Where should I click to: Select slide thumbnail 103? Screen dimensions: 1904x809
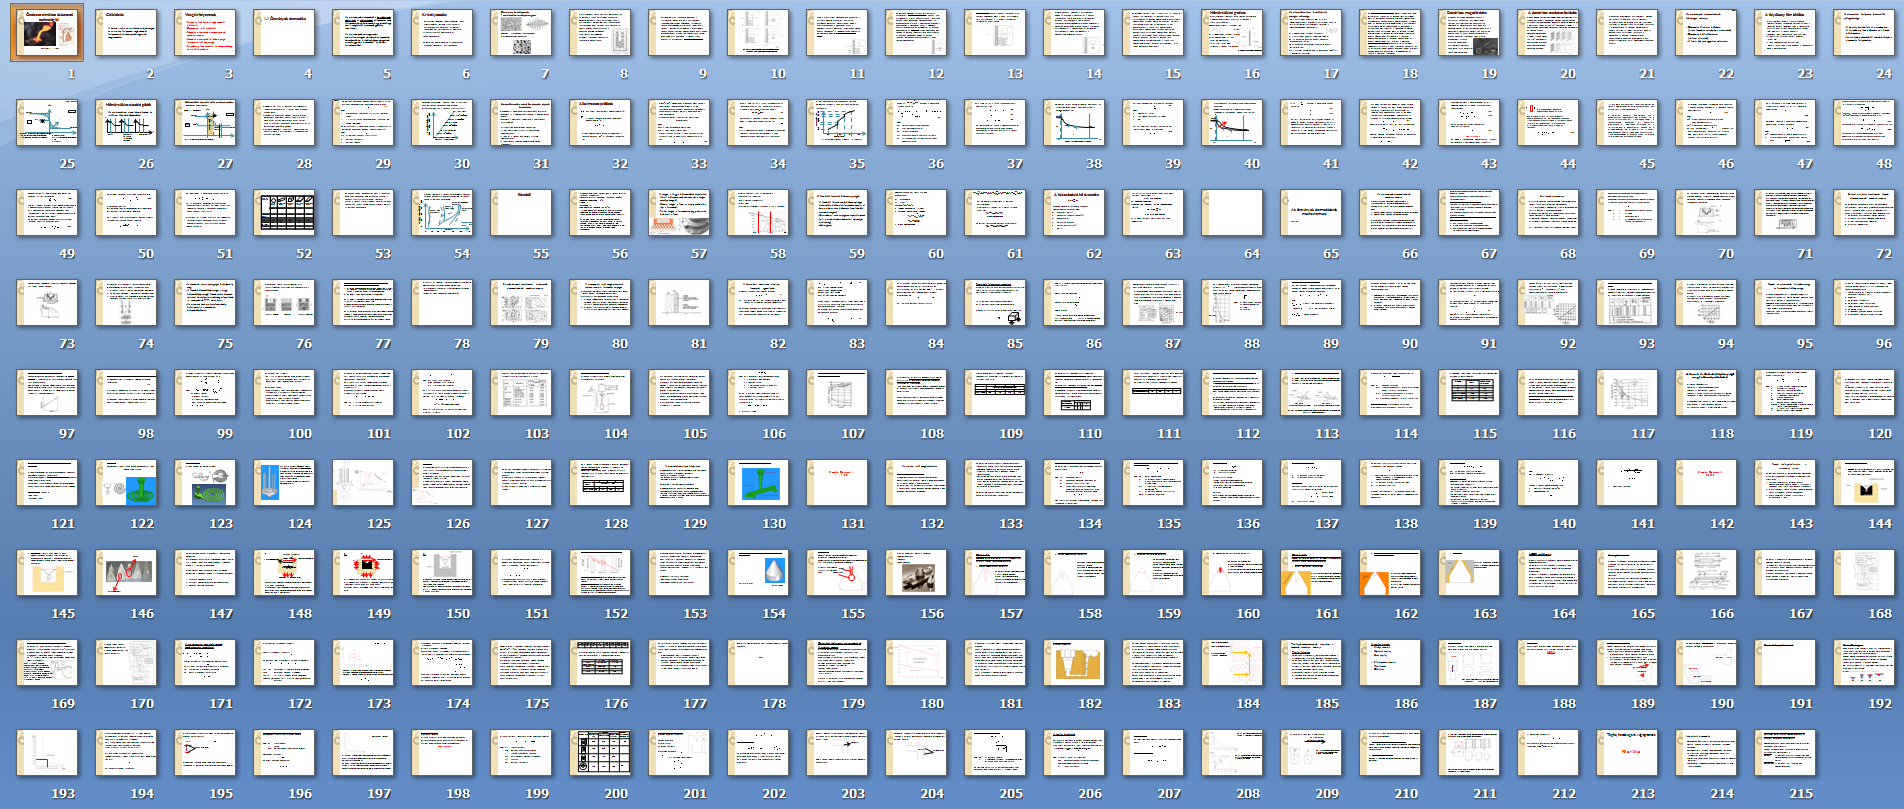tap(521, 393)
